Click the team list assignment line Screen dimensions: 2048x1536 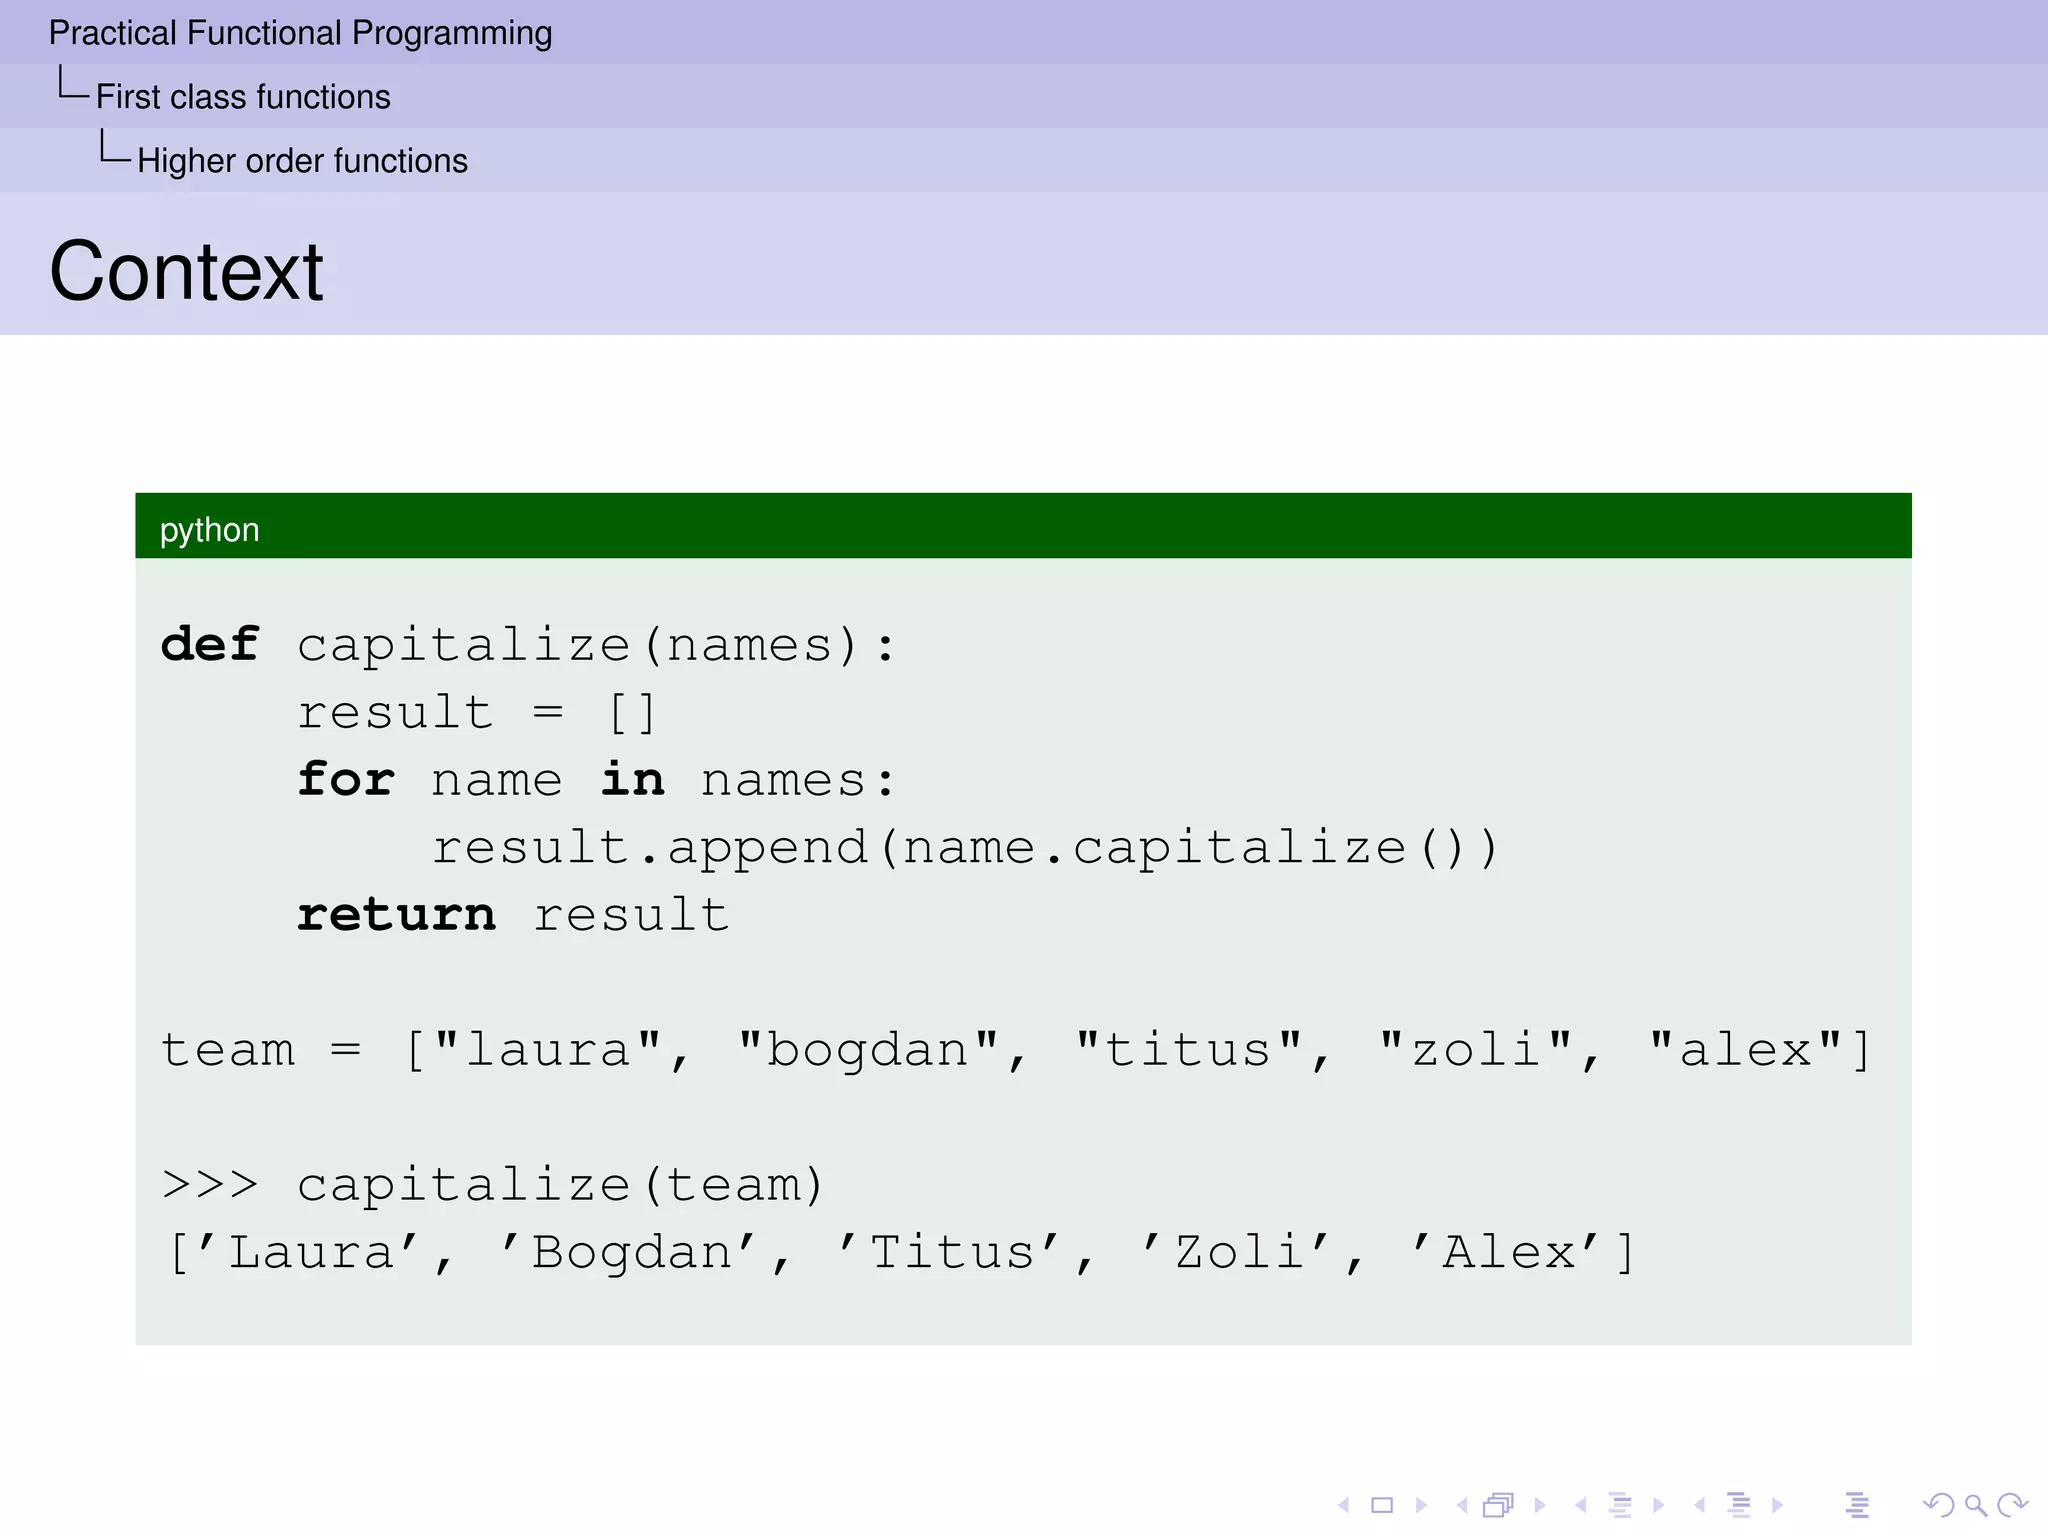pyautogui.click(x=1015, y=1051)
